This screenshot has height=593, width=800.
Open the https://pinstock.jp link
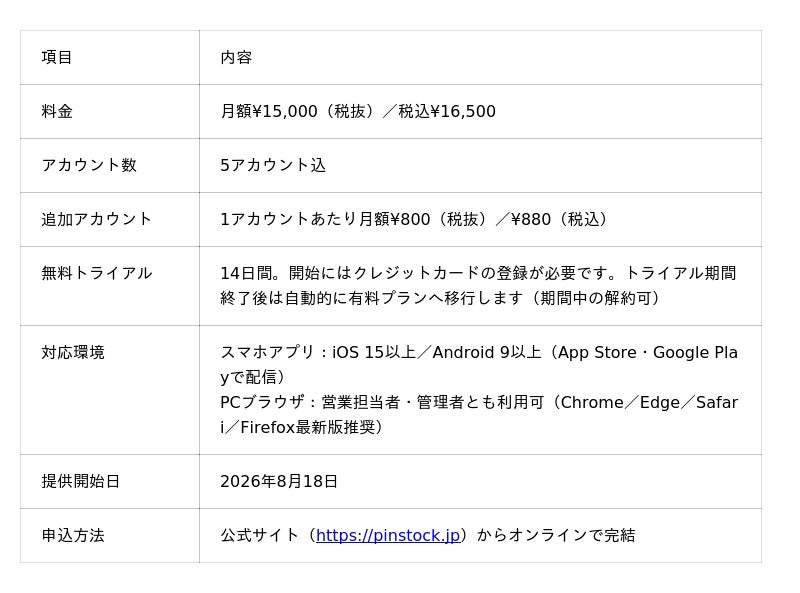(388, 535)
